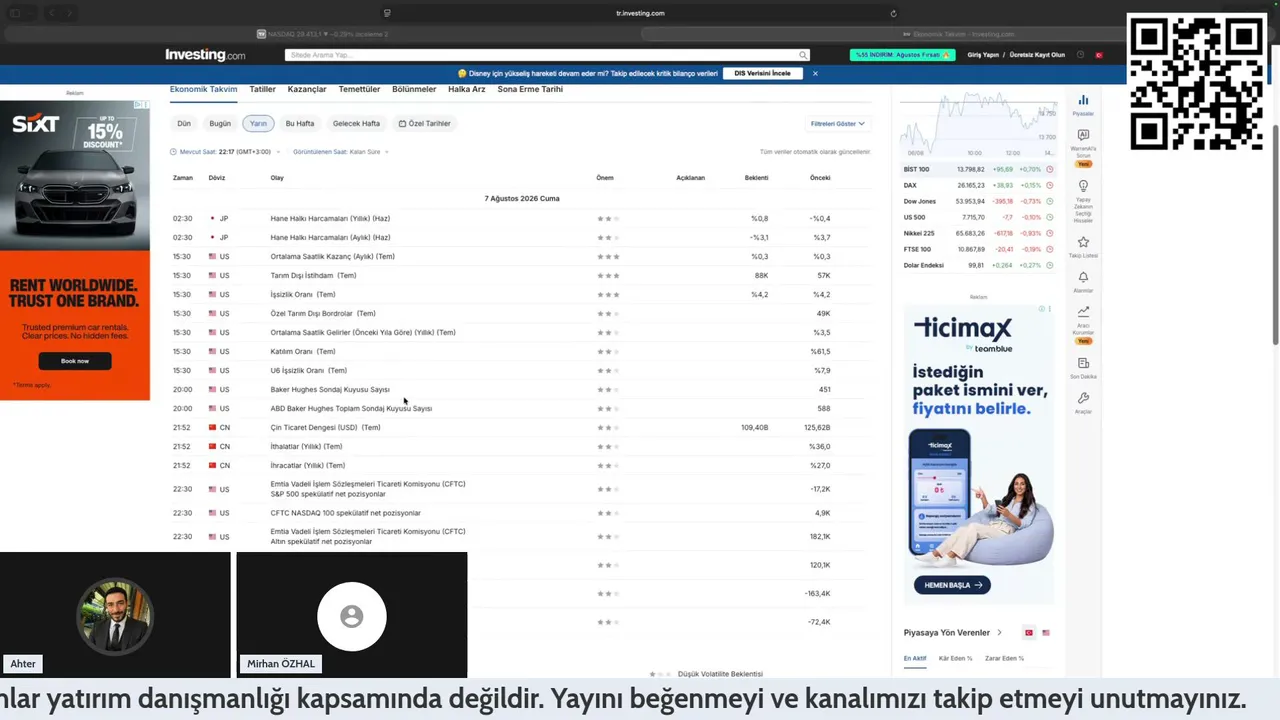The height and width of the screenshot is (720, 1280).
Task: Switch to the Halka Arz tab
Action: coord(467,89)
